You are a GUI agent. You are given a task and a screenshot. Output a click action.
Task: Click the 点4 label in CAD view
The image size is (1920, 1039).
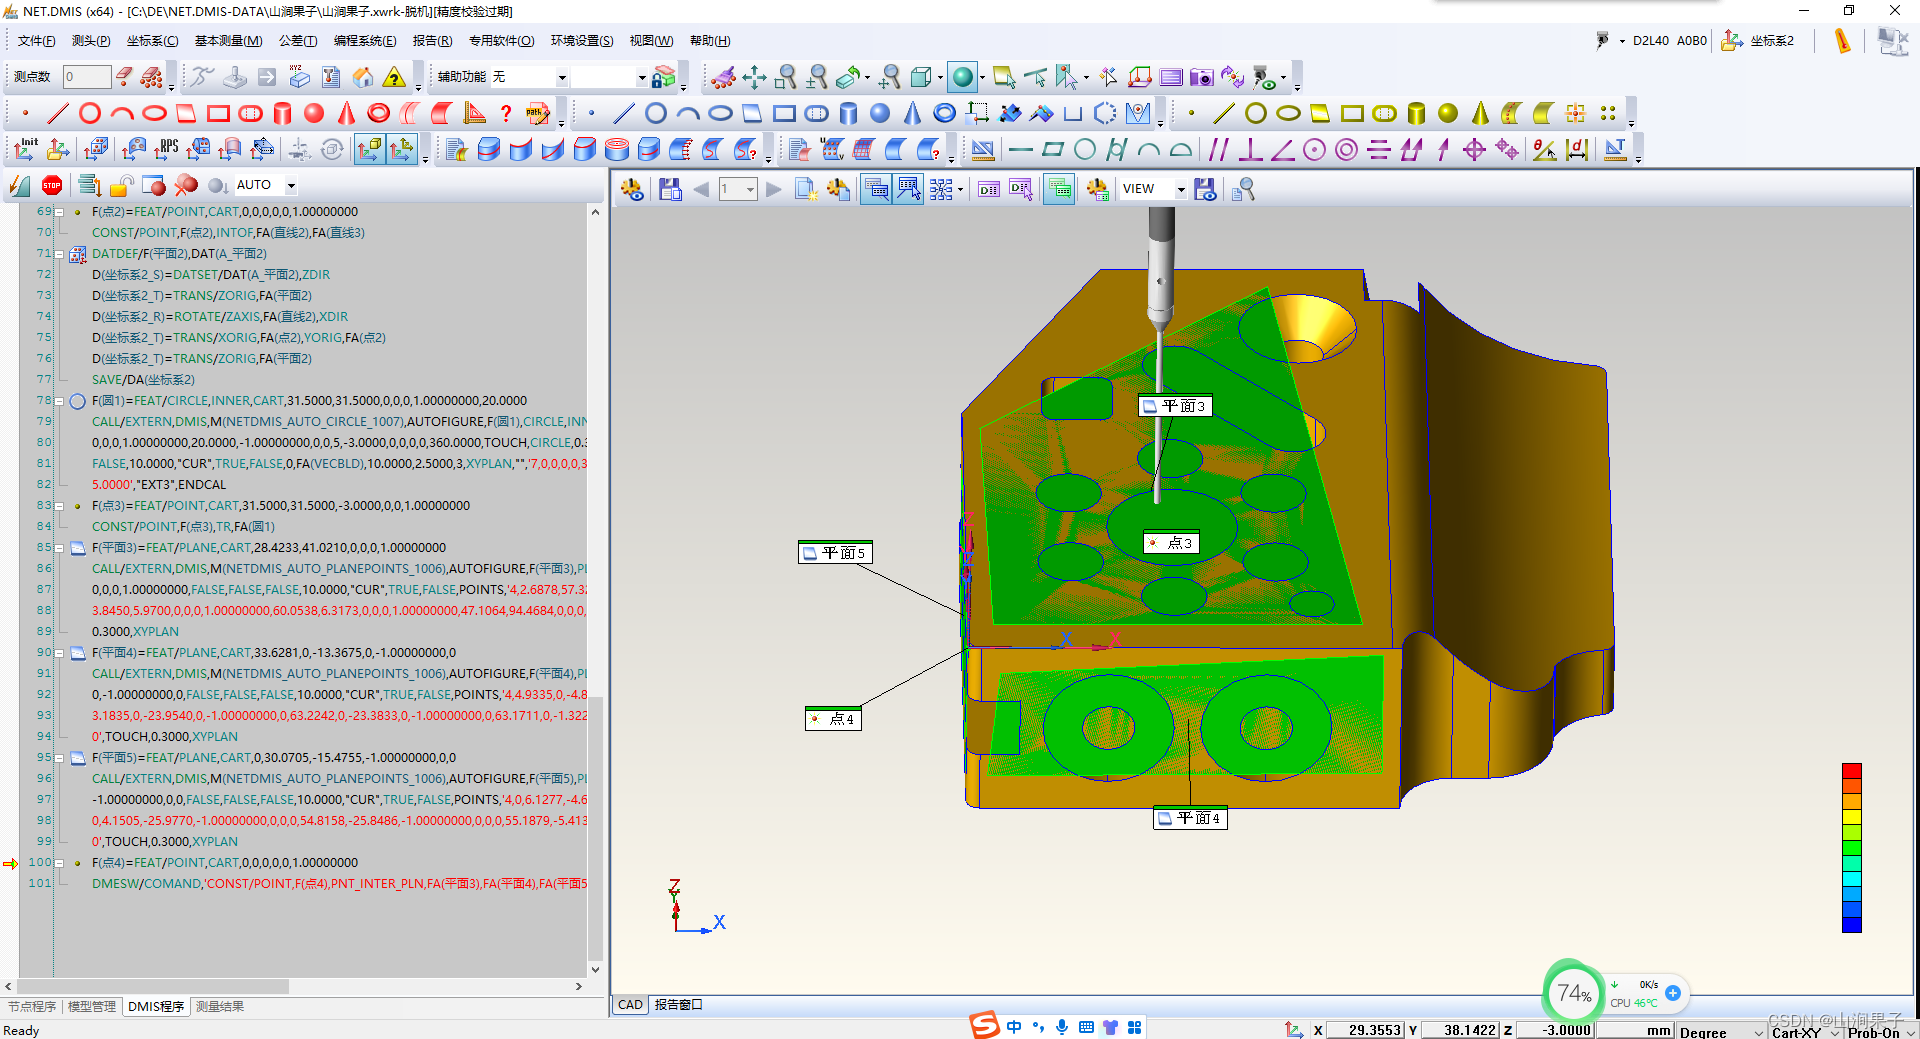tap(833, 719)
